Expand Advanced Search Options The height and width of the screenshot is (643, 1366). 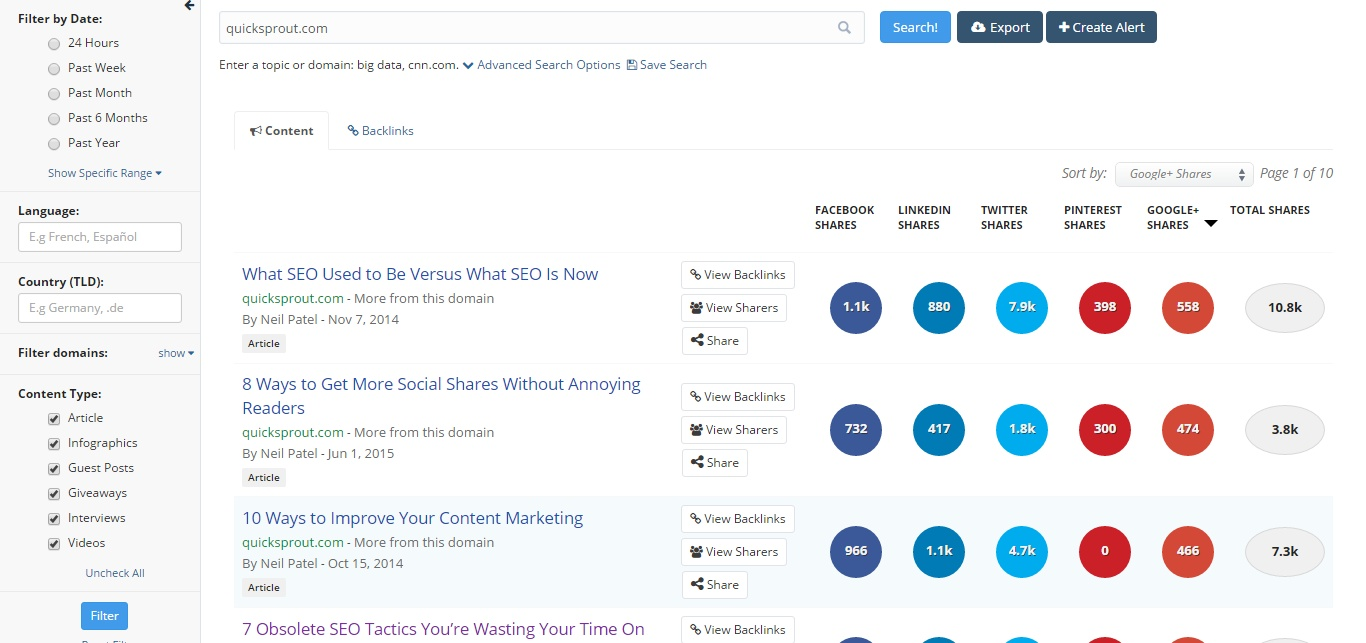(x=541, y=65)
